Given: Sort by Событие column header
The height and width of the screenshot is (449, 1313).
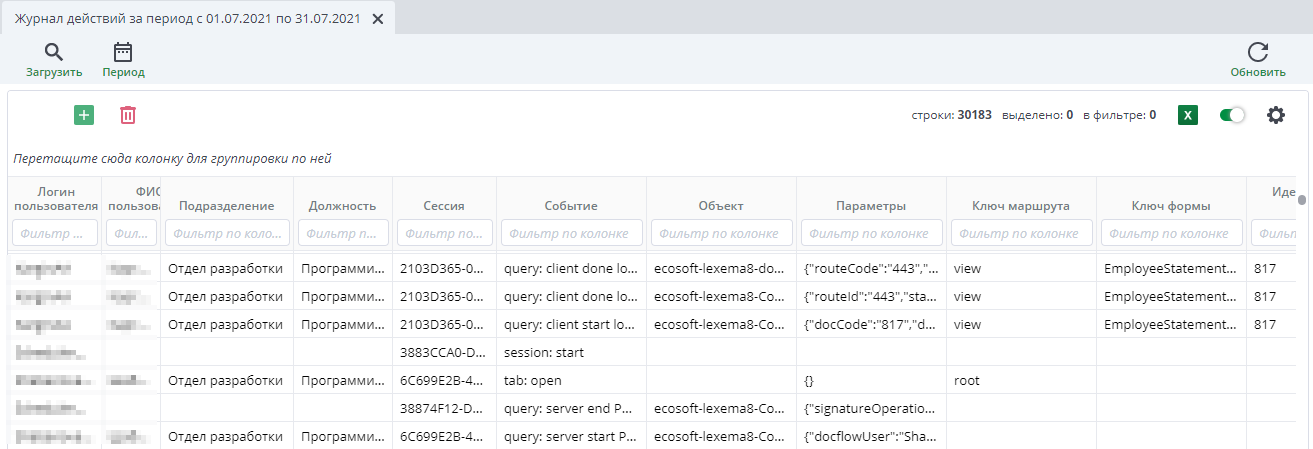Looking at the screenshot, I should pos(571,206).
